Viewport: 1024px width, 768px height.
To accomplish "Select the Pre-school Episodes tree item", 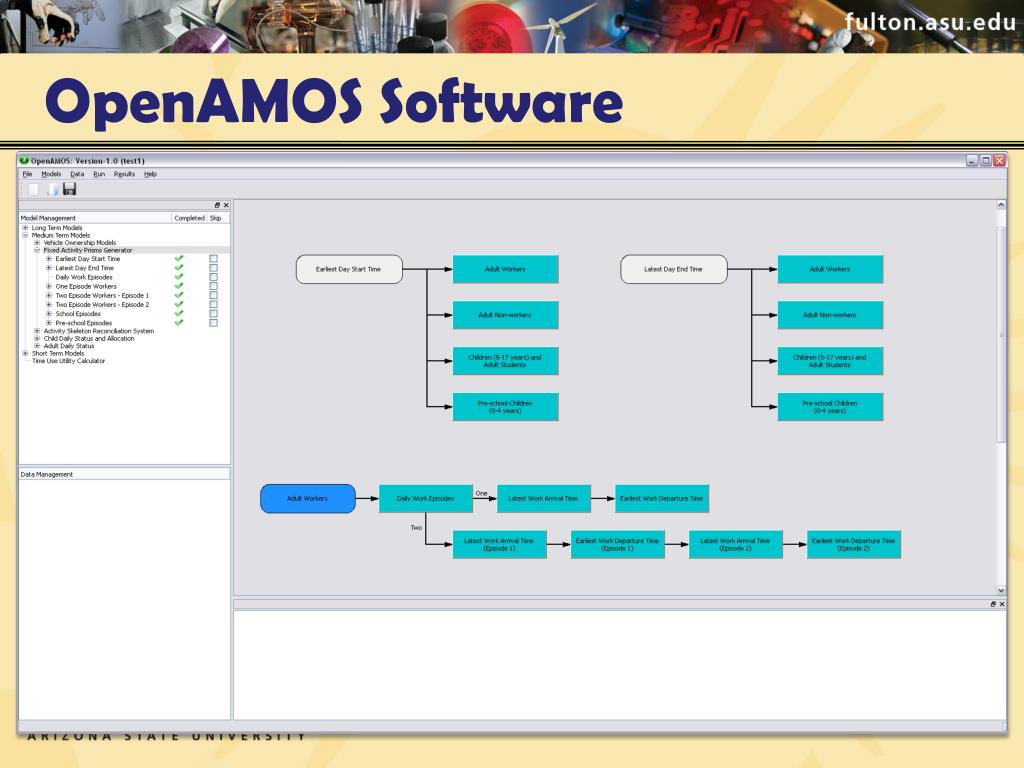I will pos(84,323).
